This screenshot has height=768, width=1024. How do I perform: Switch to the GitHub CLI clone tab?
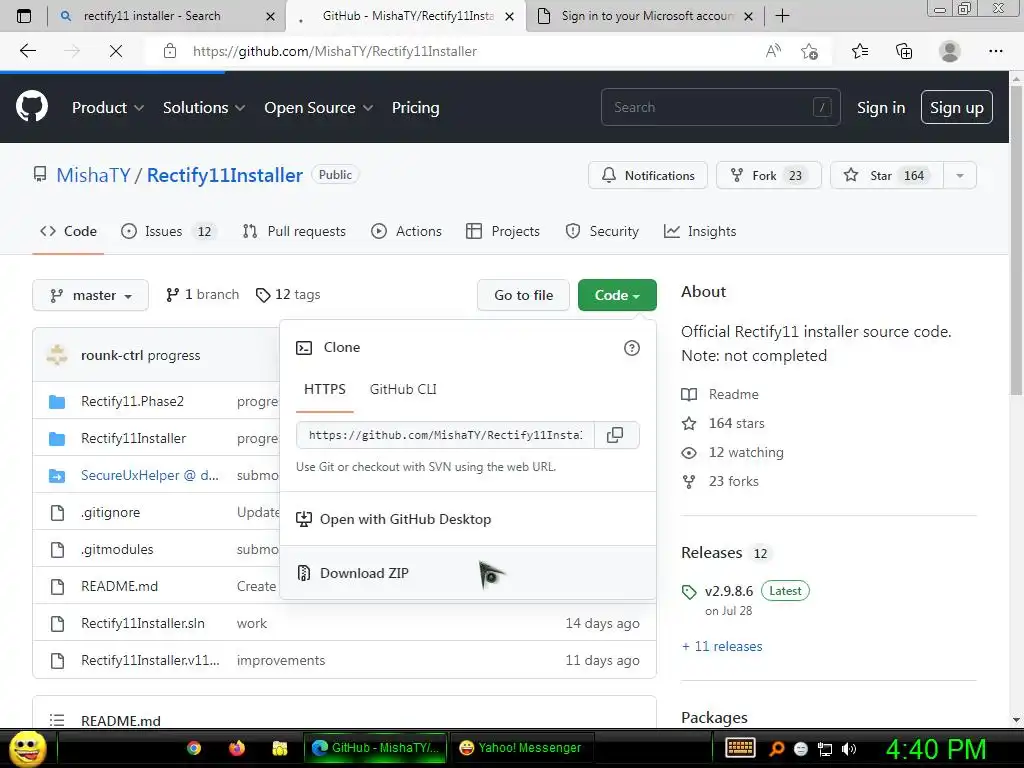[403, 389]
